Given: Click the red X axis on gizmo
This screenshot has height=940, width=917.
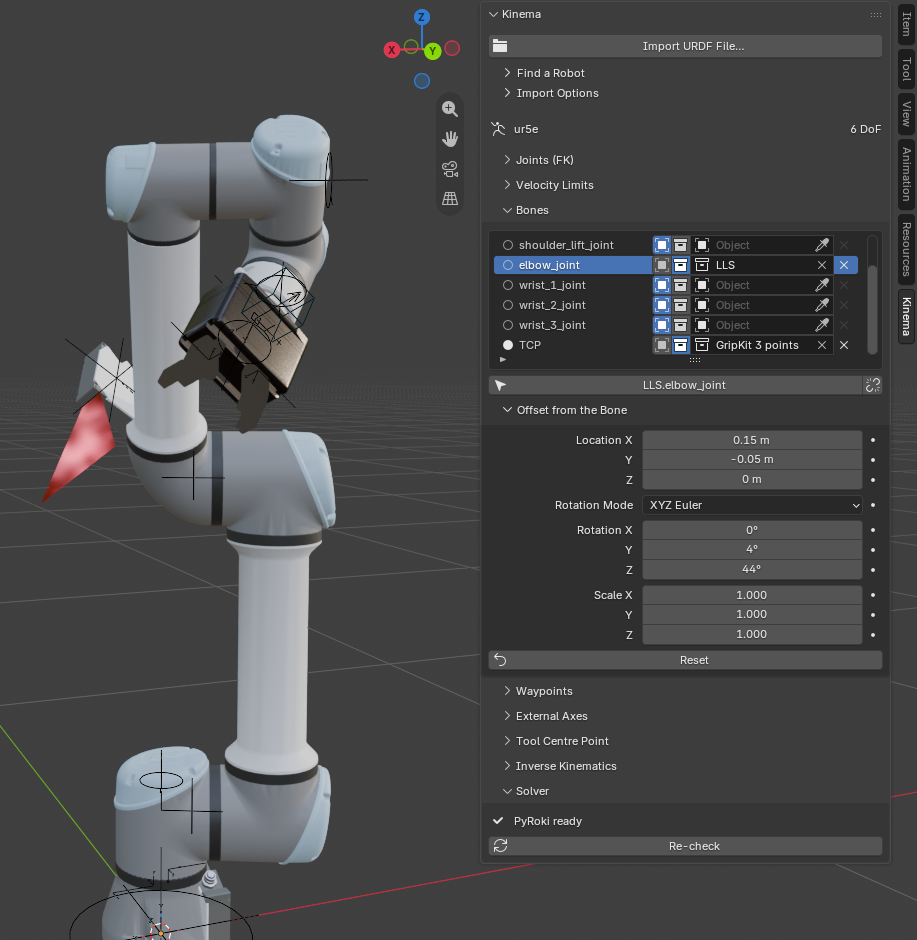Looking at the screenshot, I should 391,50.
